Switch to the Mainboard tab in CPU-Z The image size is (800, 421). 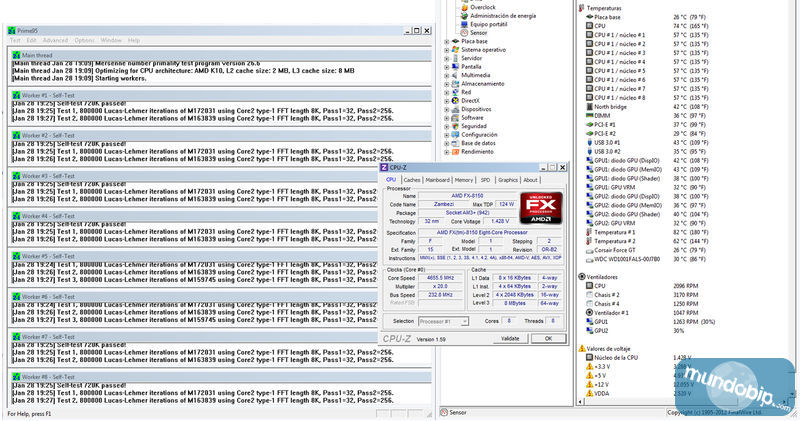point(438,180)
